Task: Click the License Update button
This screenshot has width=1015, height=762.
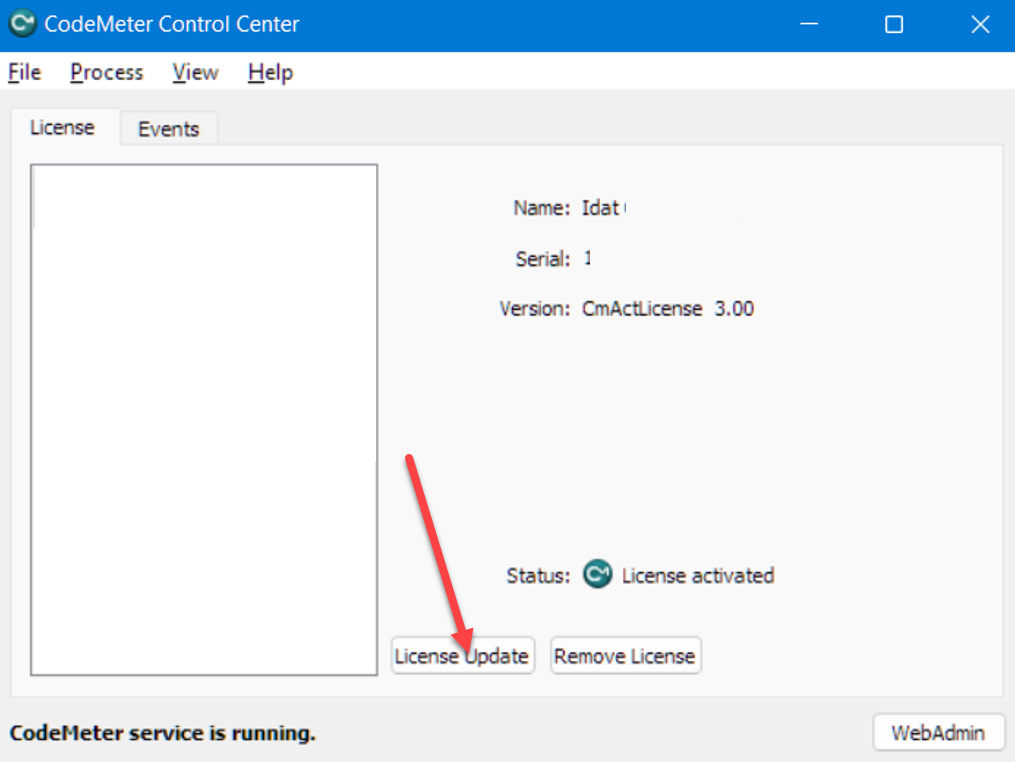Action: pos(462,656)
